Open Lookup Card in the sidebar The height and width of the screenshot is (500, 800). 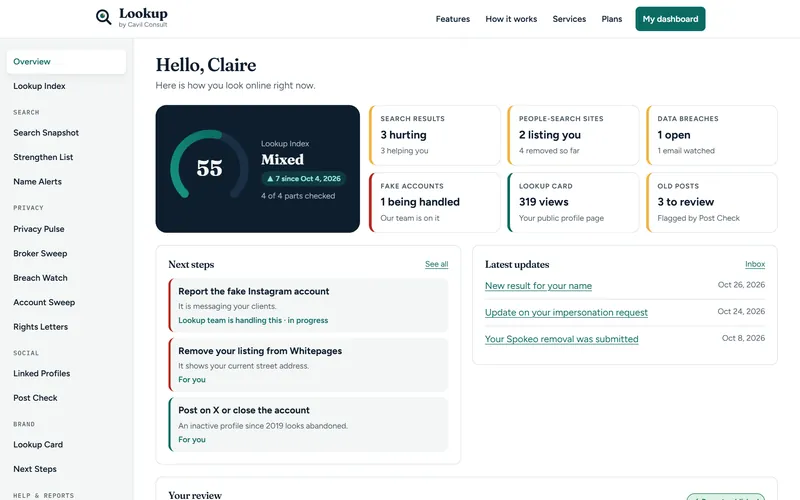(66, 445)
